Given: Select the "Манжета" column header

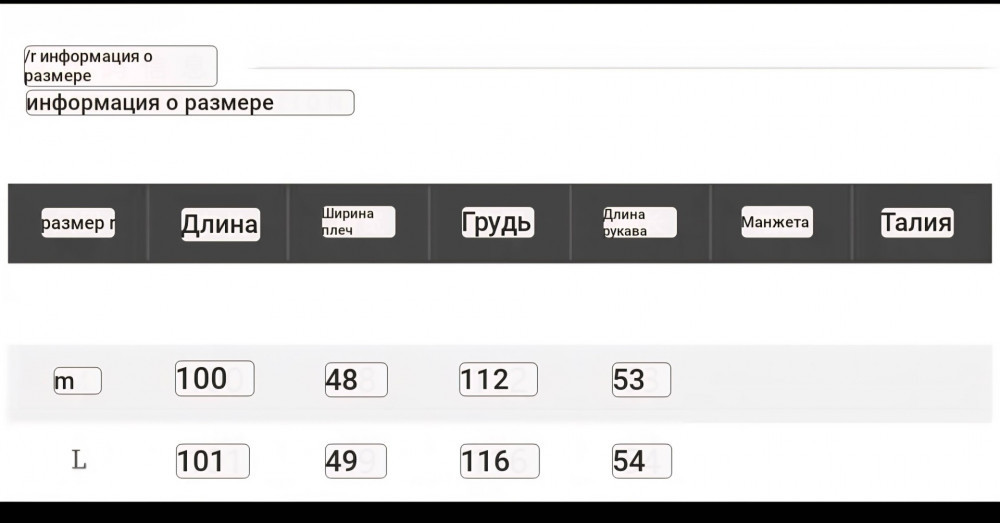Looking at the screenshot, I should click(x=776, y=222).
